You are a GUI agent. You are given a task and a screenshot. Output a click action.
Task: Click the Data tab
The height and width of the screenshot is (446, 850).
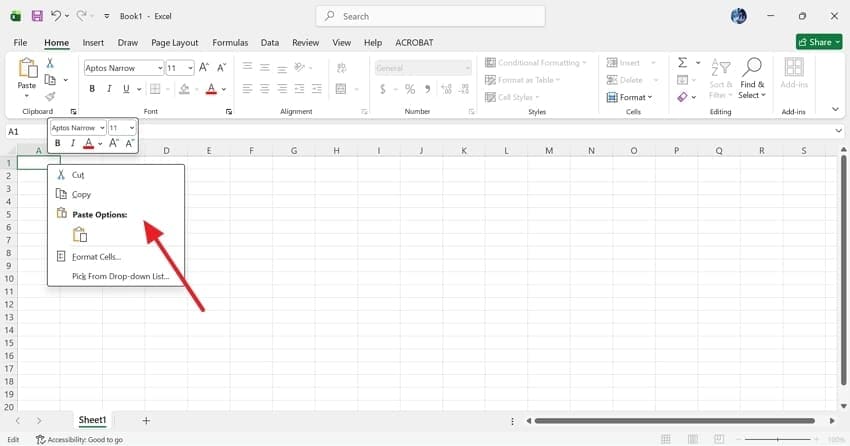coord(269,42)
